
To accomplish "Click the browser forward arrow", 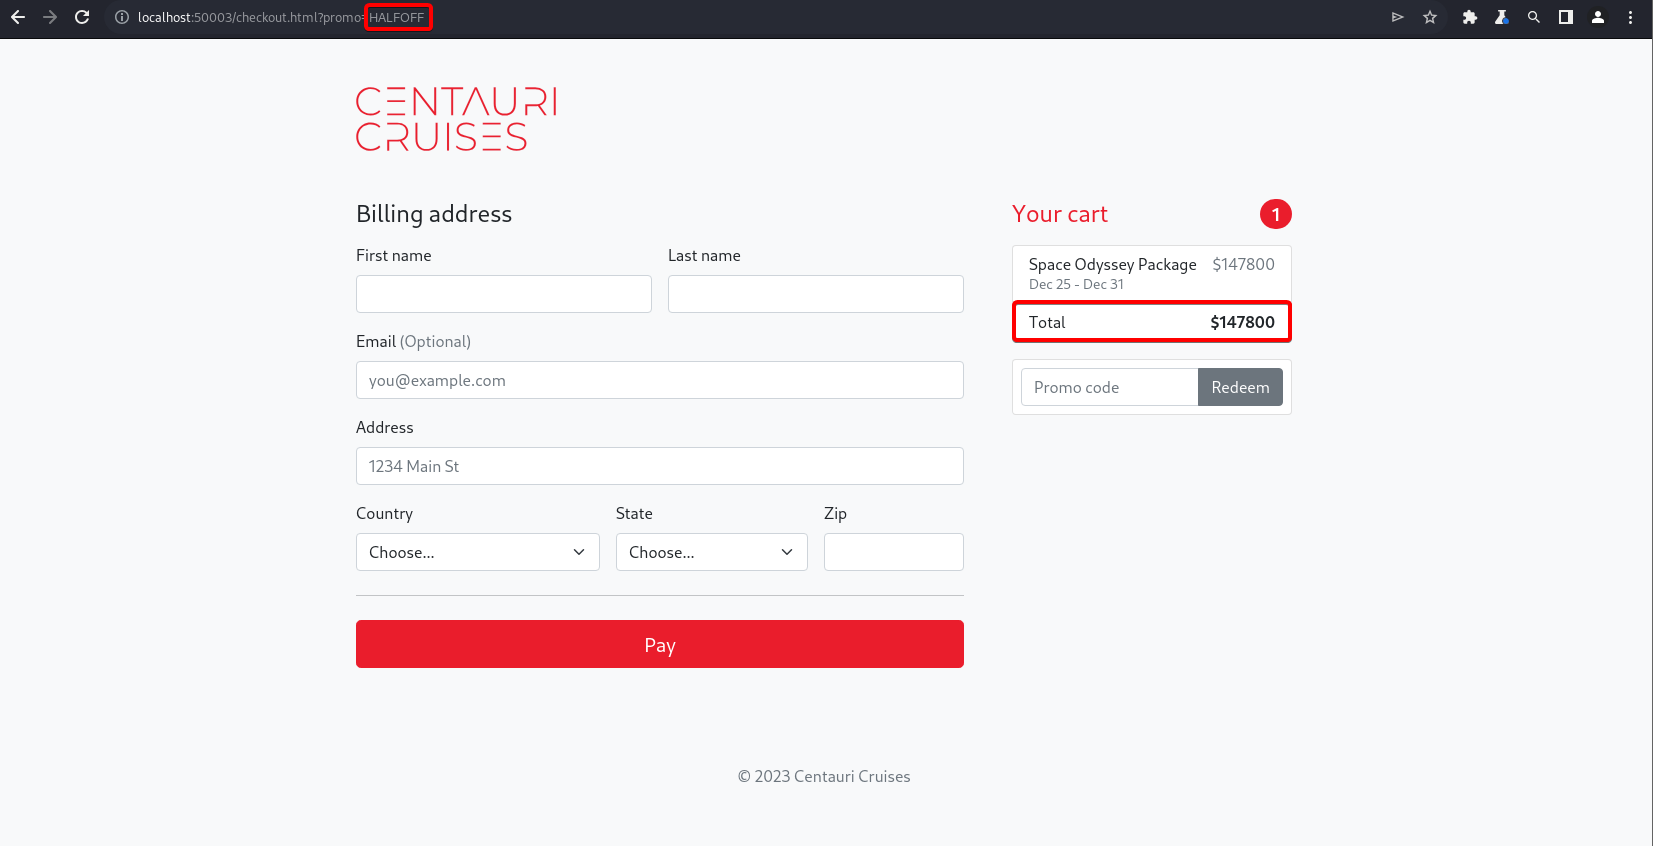I will click(50, 17).
